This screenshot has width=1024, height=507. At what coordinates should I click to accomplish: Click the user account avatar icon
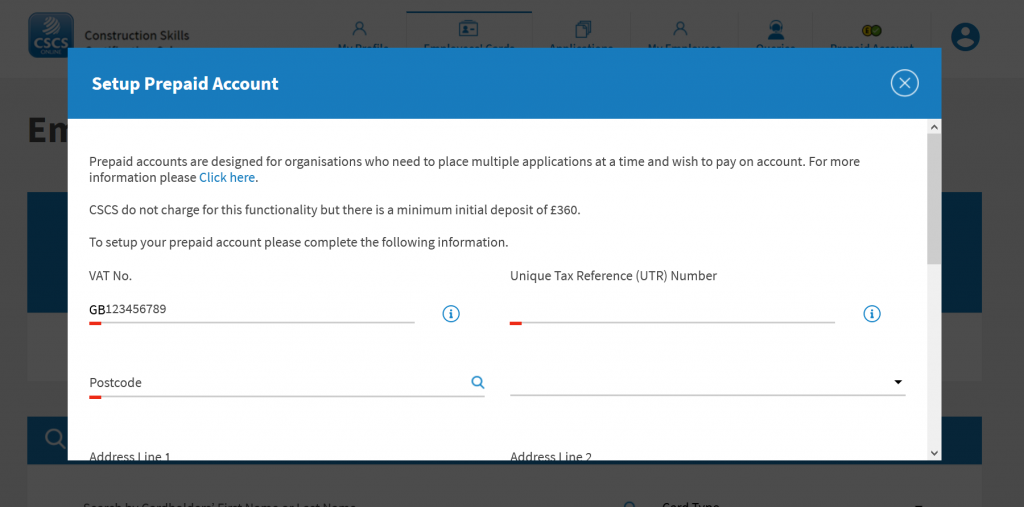click(965, 37)
